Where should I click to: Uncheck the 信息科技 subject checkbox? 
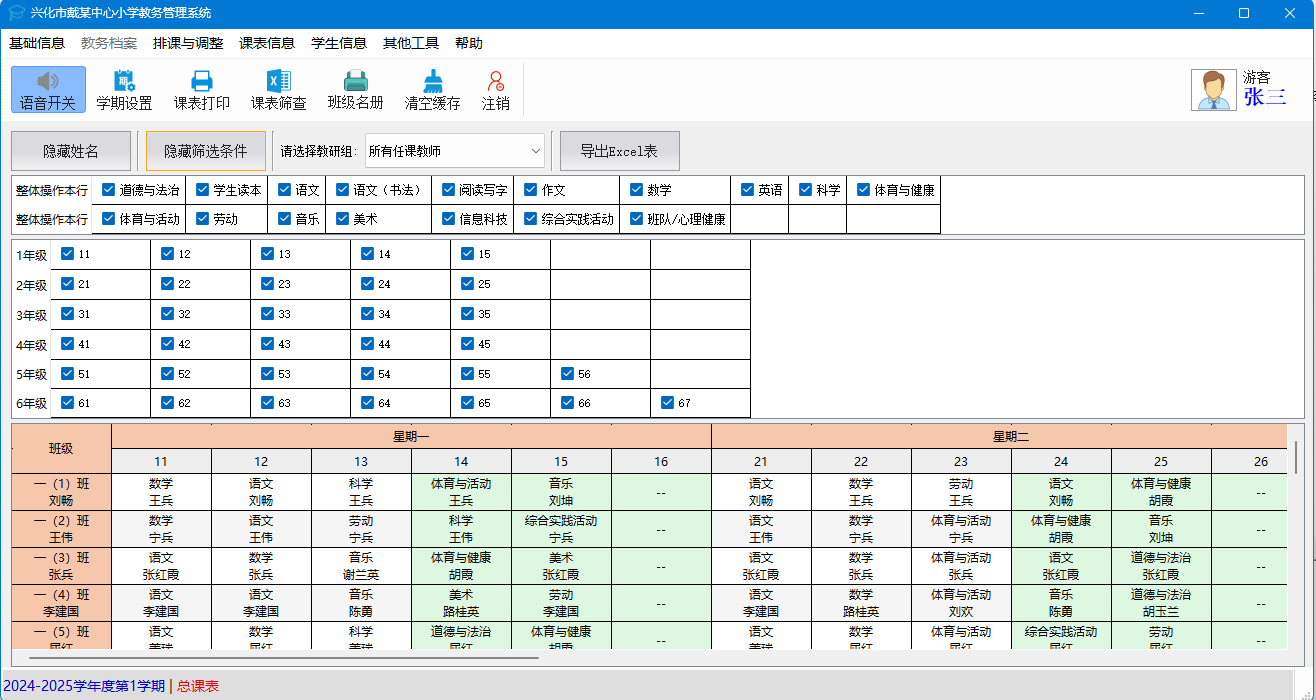coord(449,219)
